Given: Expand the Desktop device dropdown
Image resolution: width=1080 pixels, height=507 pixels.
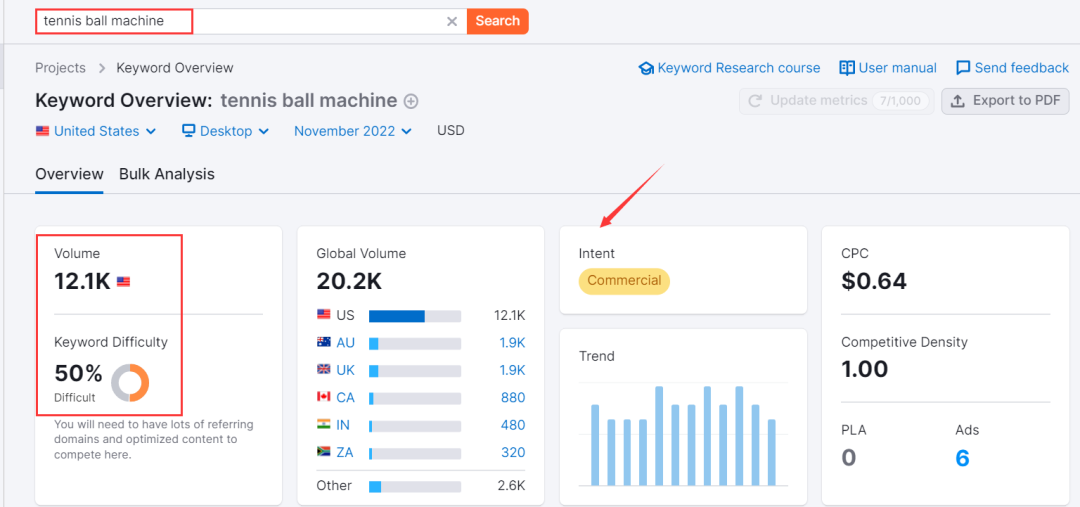Looking at the screenshot, I should [x=225, y=131].
